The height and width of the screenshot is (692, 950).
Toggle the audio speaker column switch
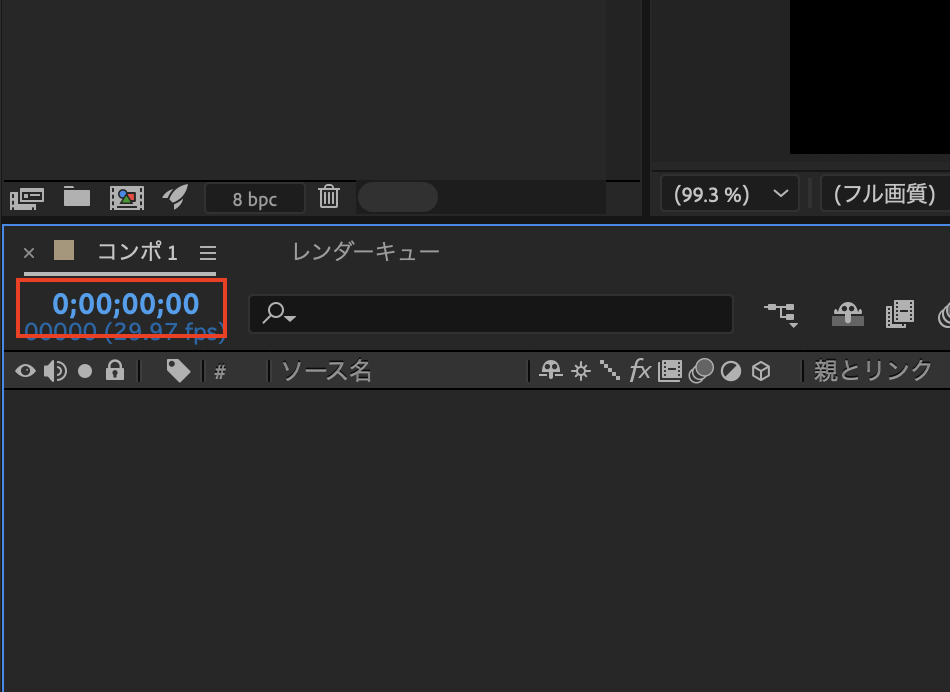point(55,372)
